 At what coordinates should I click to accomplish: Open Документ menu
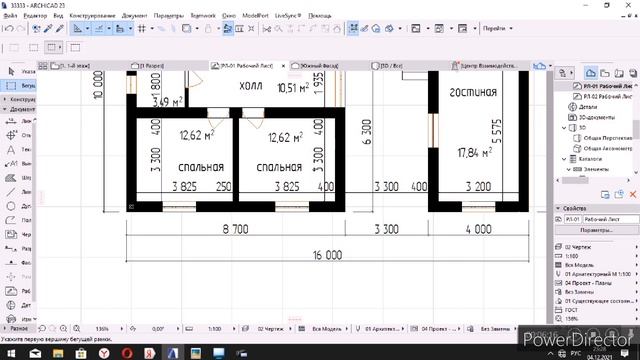(x=134, y=16)
